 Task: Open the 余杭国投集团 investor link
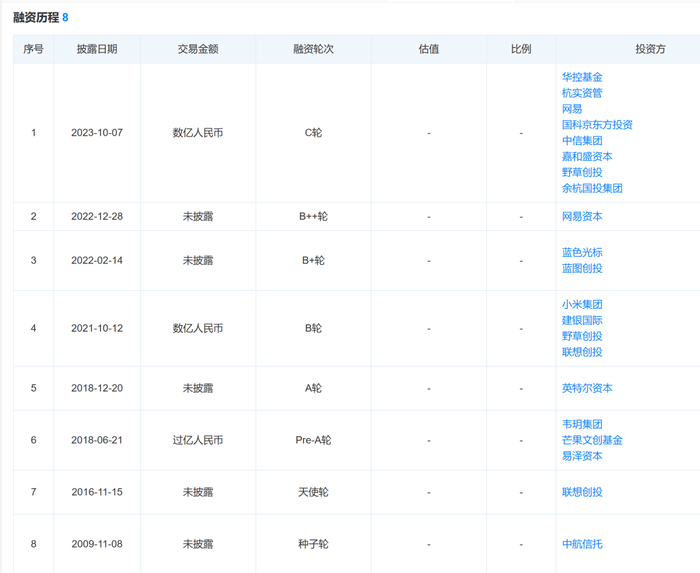592,188
